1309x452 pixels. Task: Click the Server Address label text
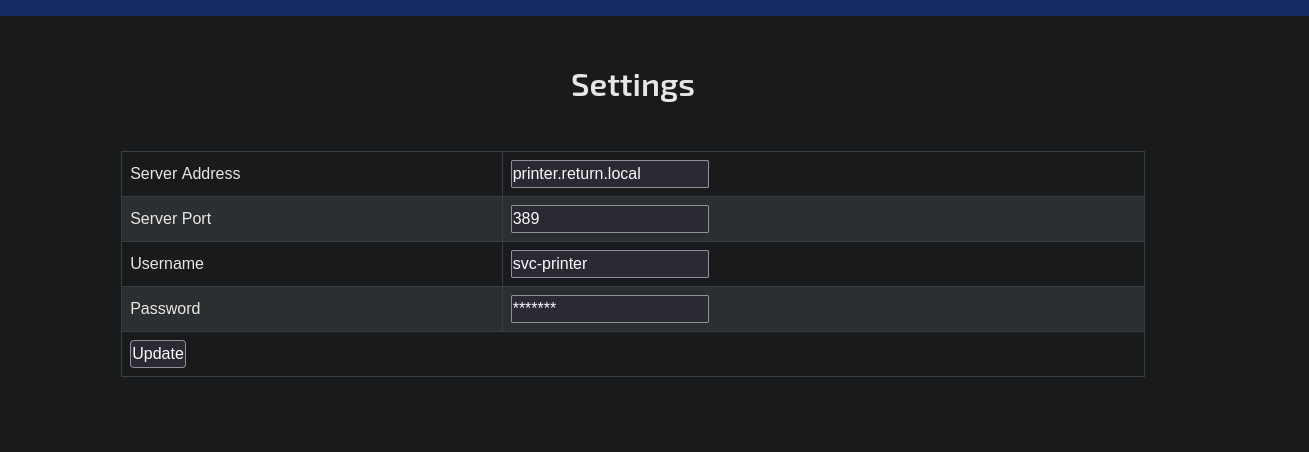185,174
